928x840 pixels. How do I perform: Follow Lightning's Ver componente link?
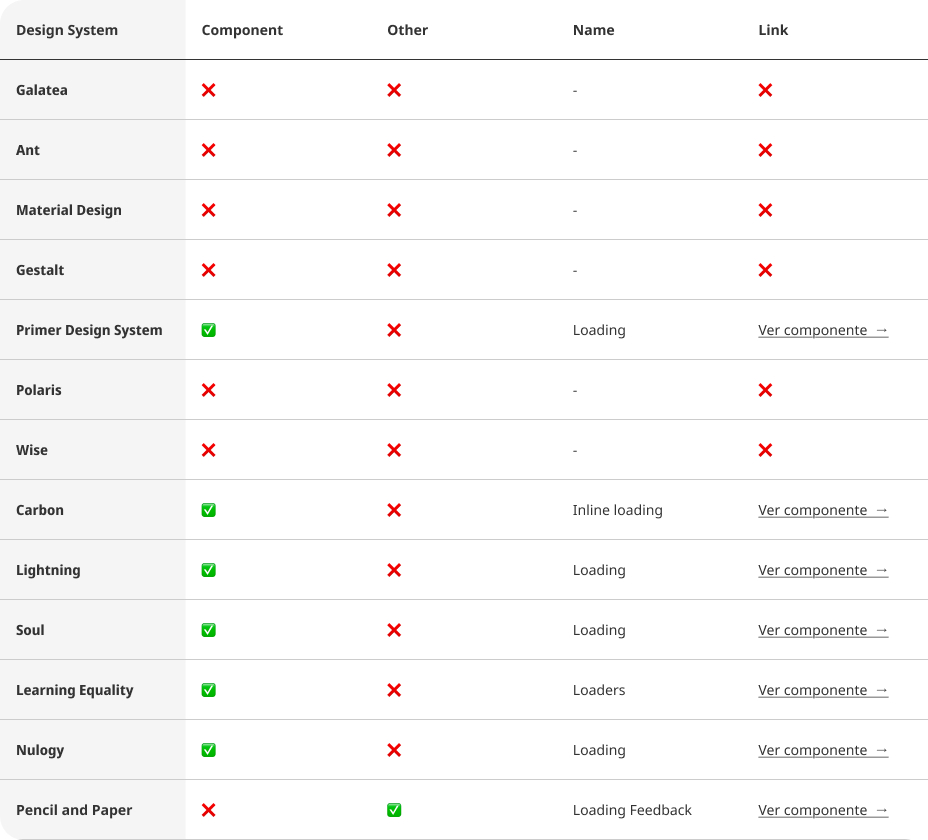823,570
